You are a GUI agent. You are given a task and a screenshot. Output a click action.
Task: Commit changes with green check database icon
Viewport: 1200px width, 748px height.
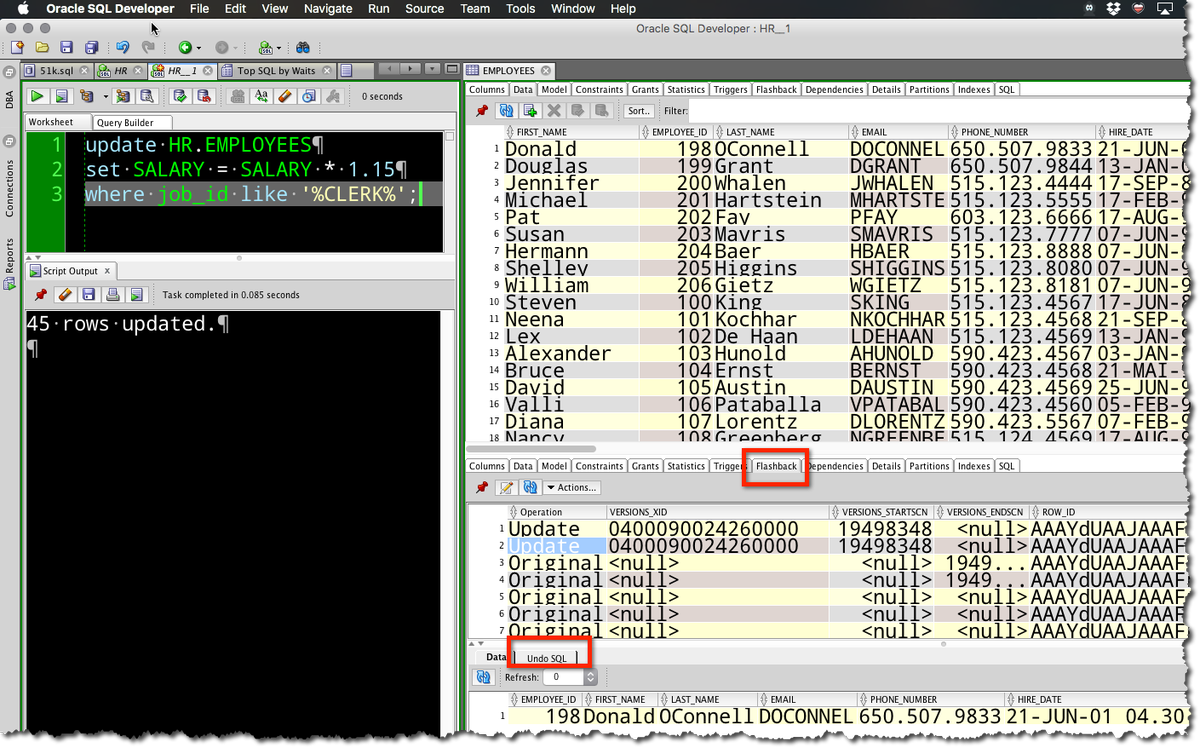tap(180, 96)
